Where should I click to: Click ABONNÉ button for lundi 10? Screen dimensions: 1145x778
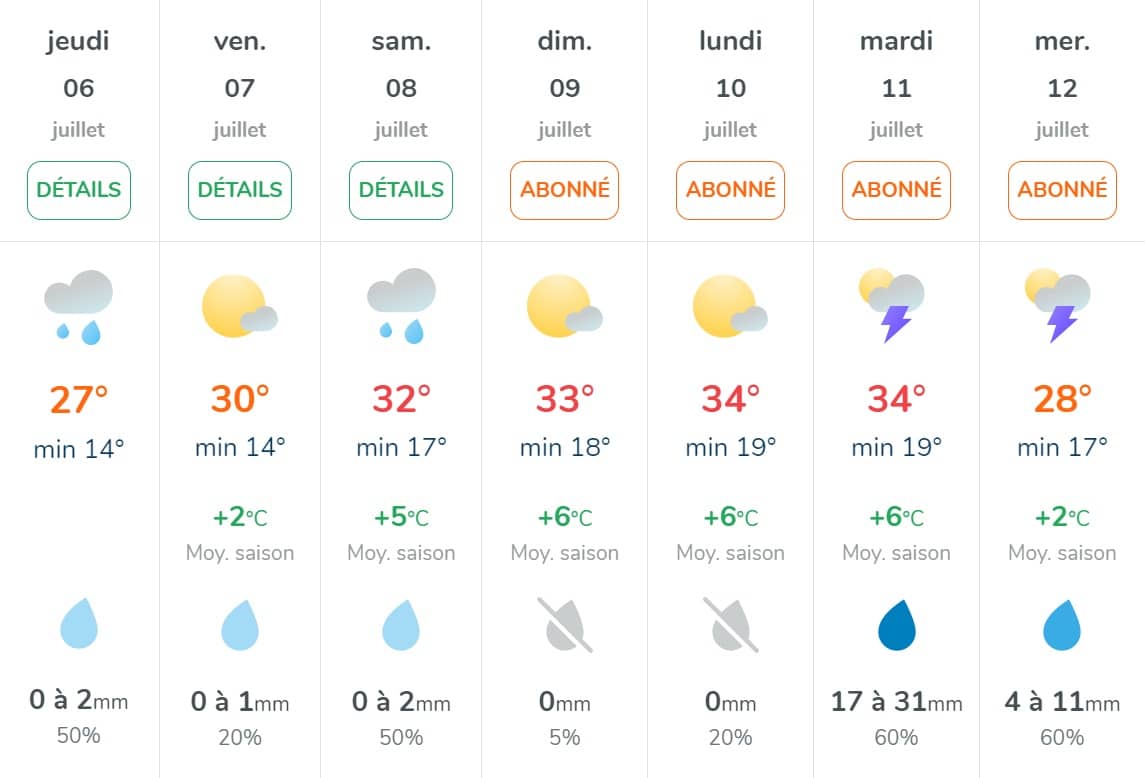[730, 190]
